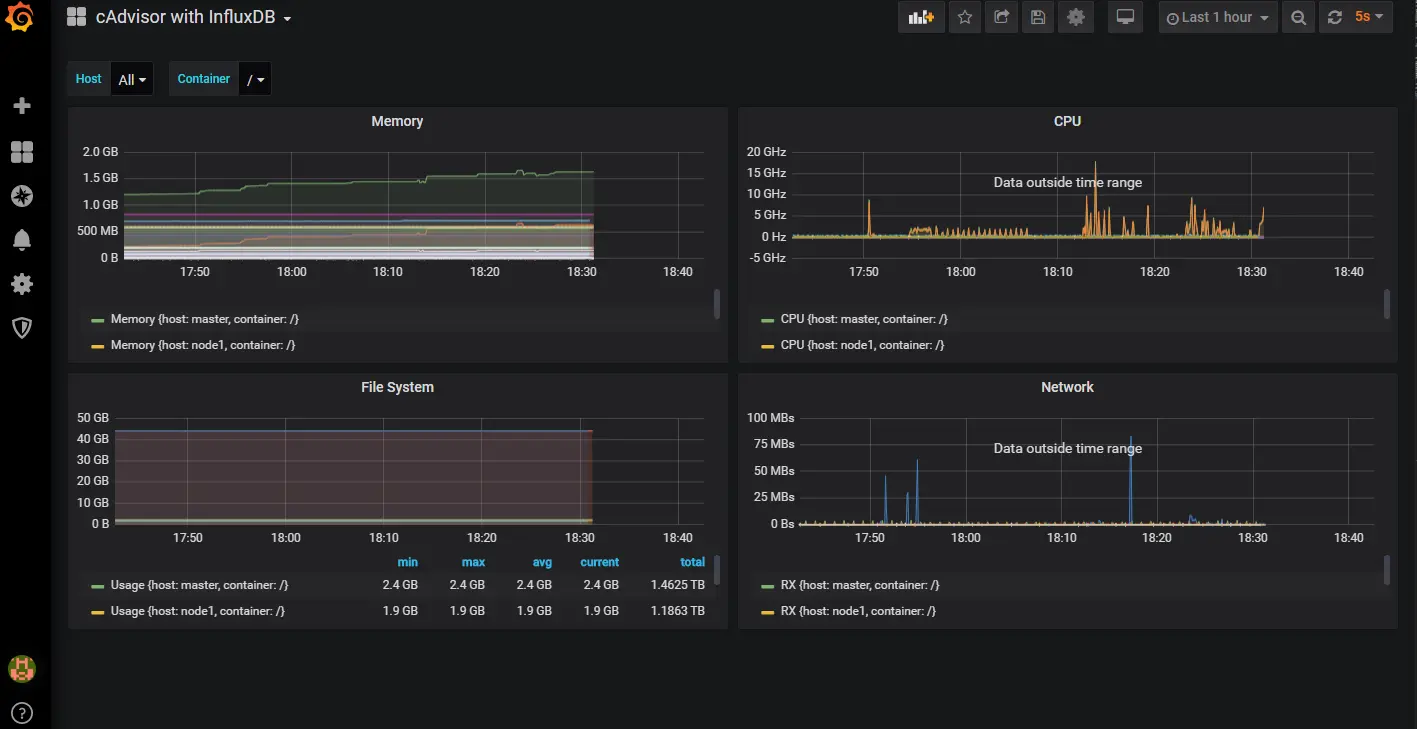
Task: Click the CPU Data outside time range message
Action: [1067, 182]
